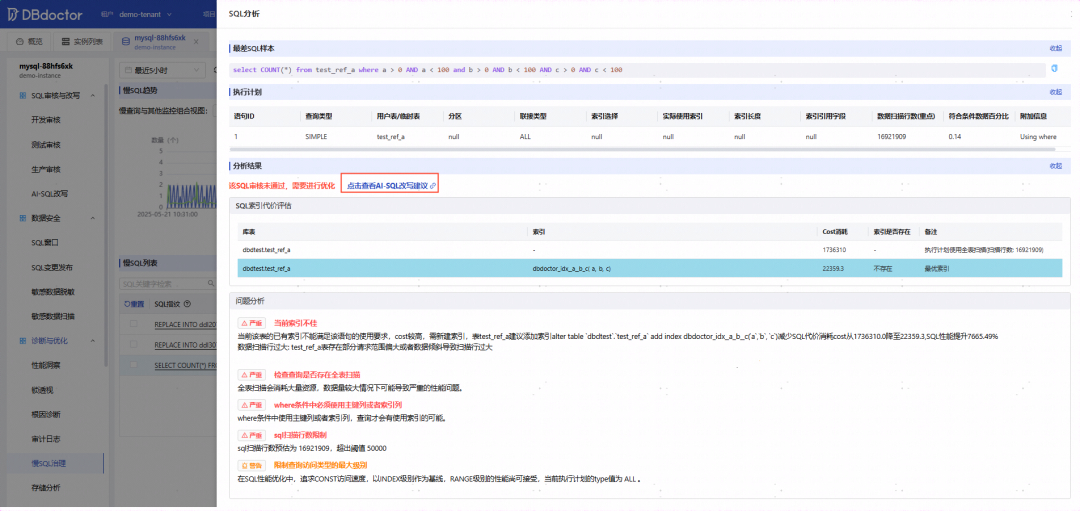1080x511 pixels.
Task: Close the mysql-88hfs6xk instance tab
Action: (x=196, y=42)
